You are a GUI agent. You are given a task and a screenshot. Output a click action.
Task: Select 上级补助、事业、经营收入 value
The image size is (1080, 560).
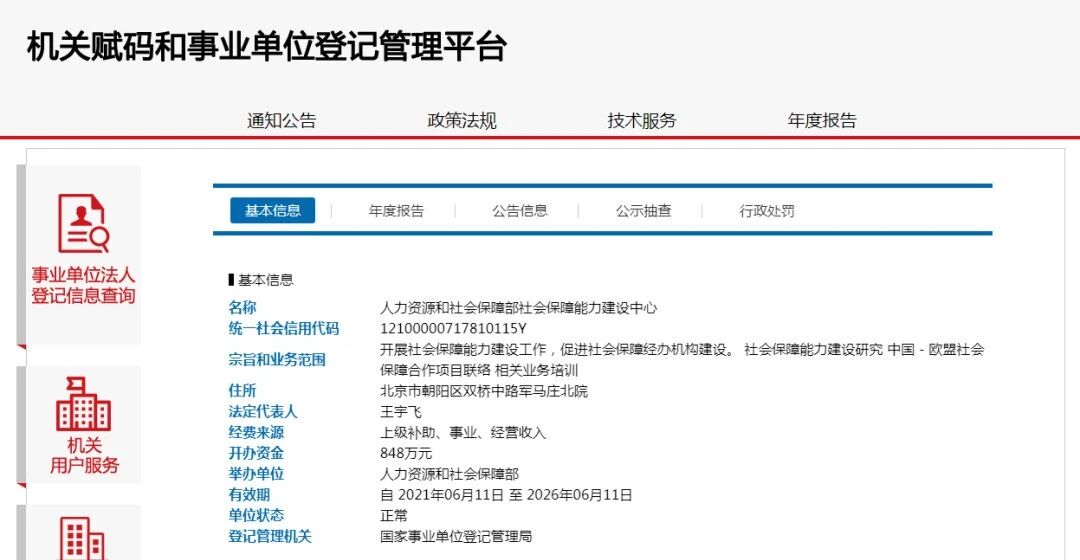click(x=463, y=433)
